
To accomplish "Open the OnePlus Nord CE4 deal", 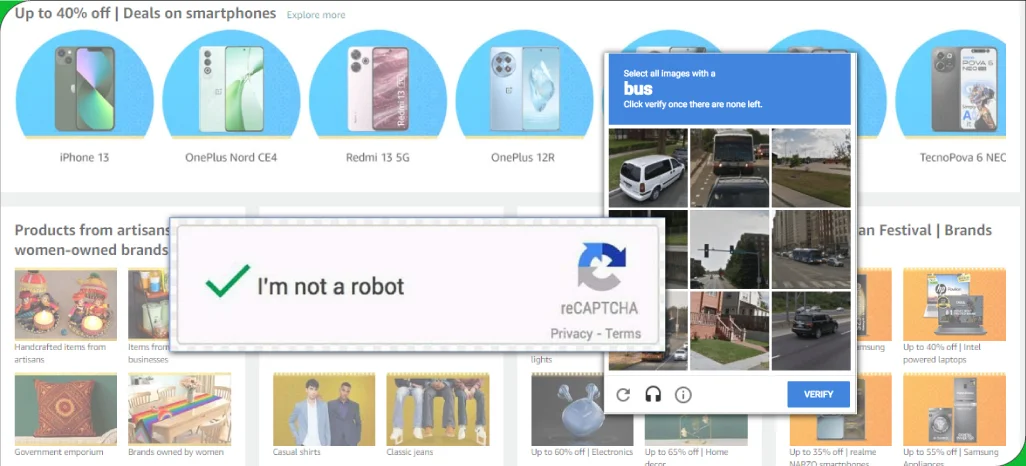I will pos(231,88).
